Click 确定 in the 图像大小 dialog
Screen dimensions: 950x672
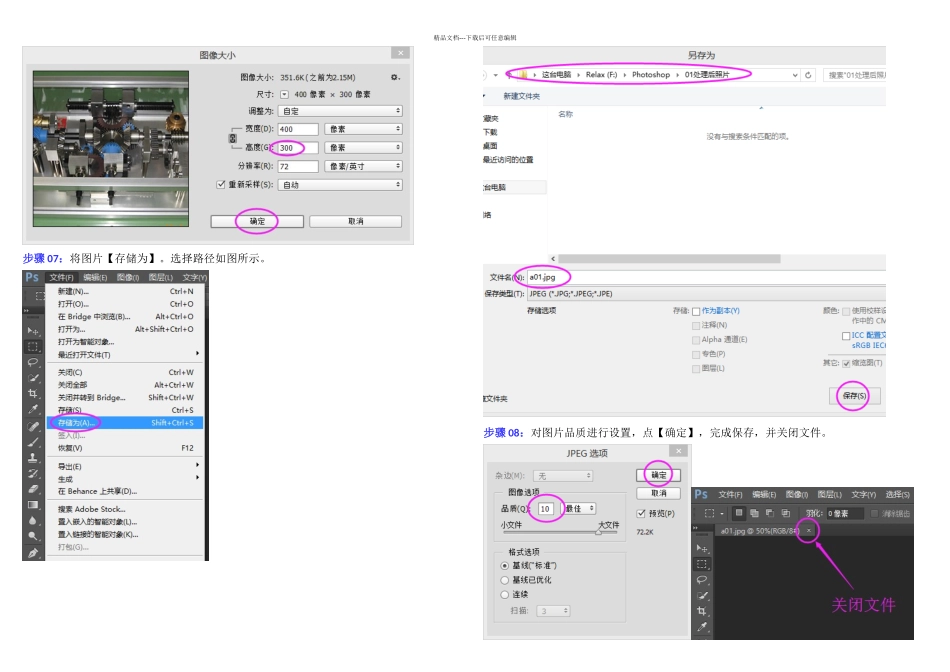[x=257, y=221]
